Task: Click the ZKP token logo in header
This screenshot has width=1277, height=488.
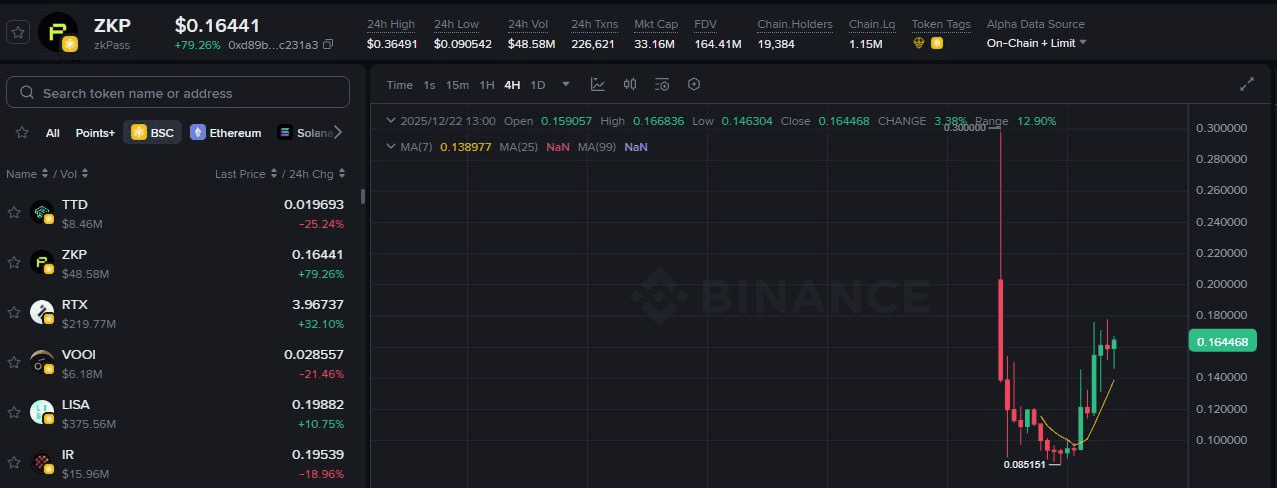Action: (x=58, y=32)
